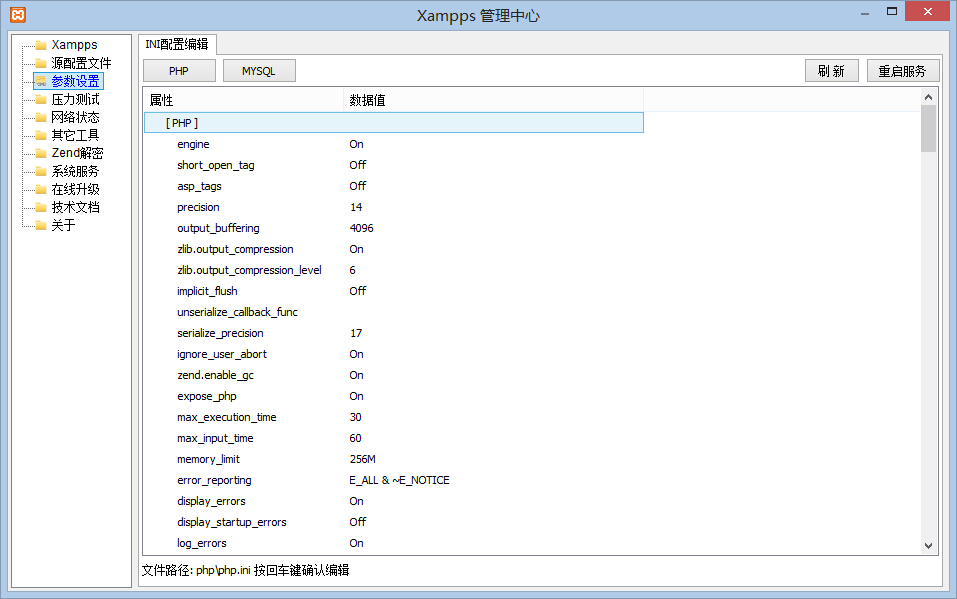957x599 pixels.
Task: Click folder icon beside 网络状态
Action: click(41, 117)
